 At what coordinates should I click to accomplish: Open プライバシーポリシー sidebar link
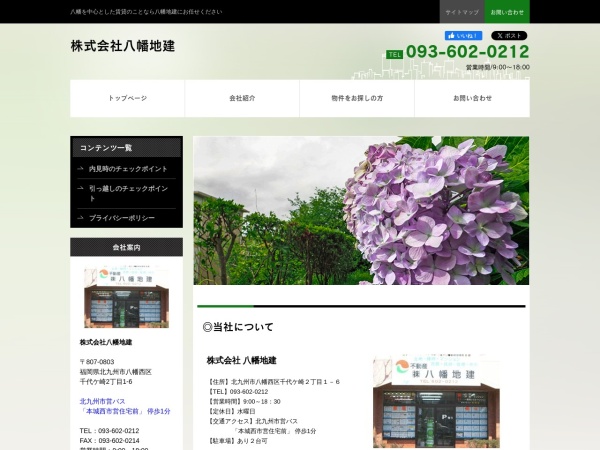pos(122,218)
